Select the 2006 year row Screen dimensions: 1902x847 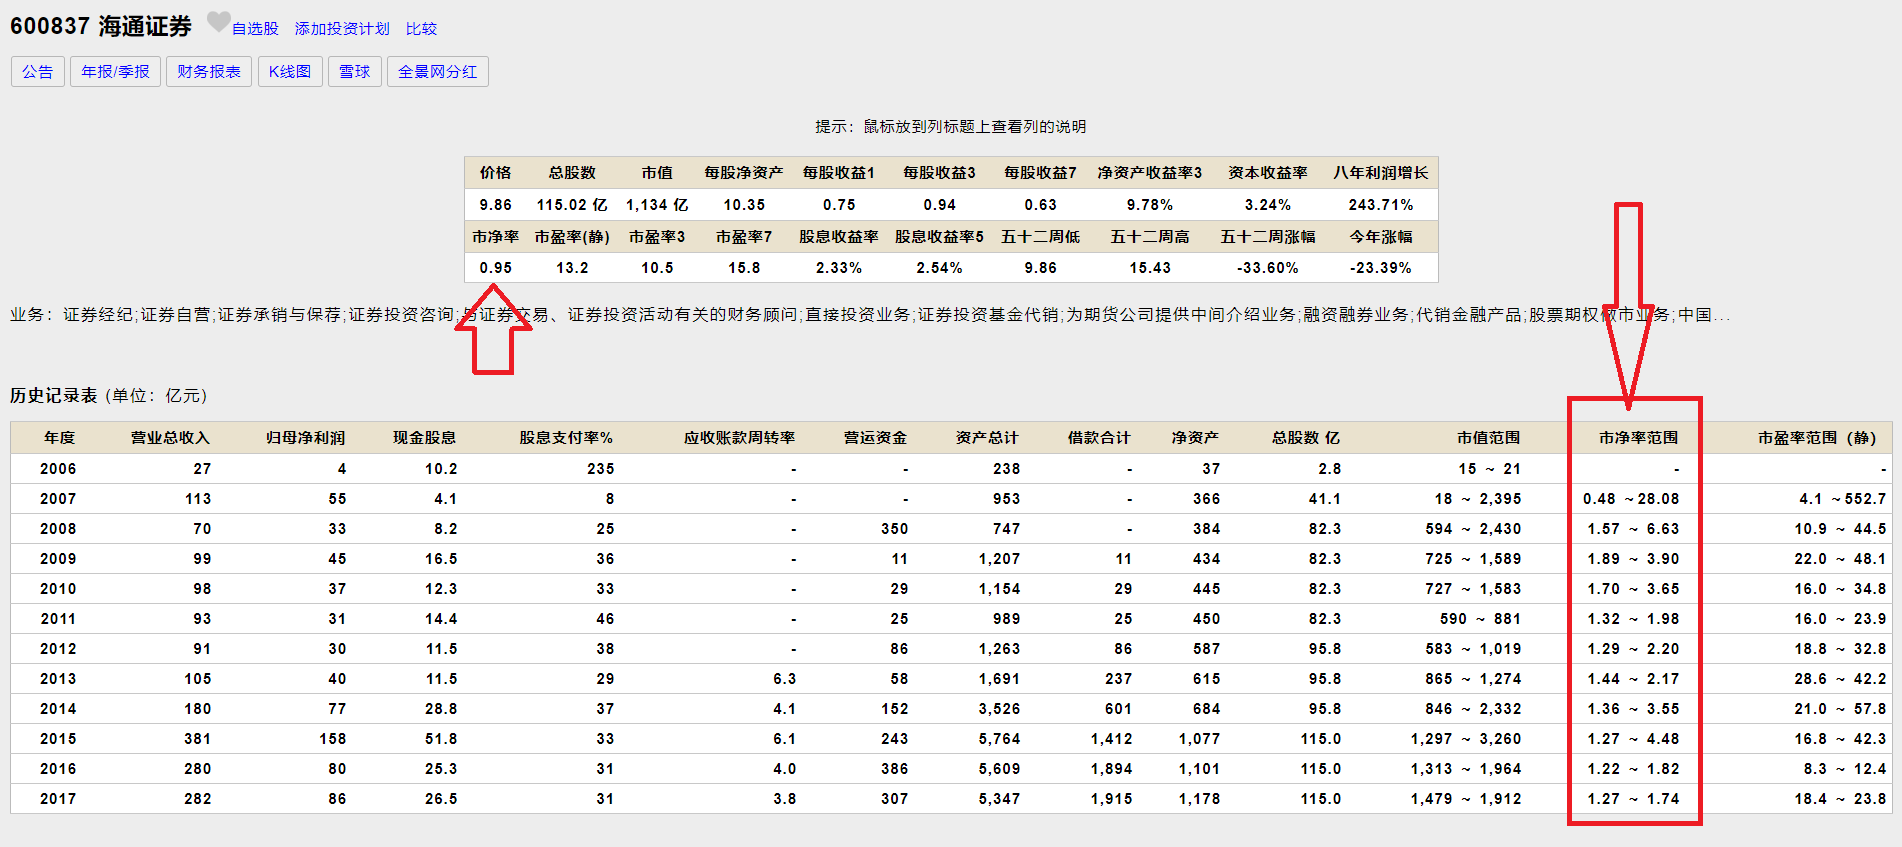click(x=951, y=469)
